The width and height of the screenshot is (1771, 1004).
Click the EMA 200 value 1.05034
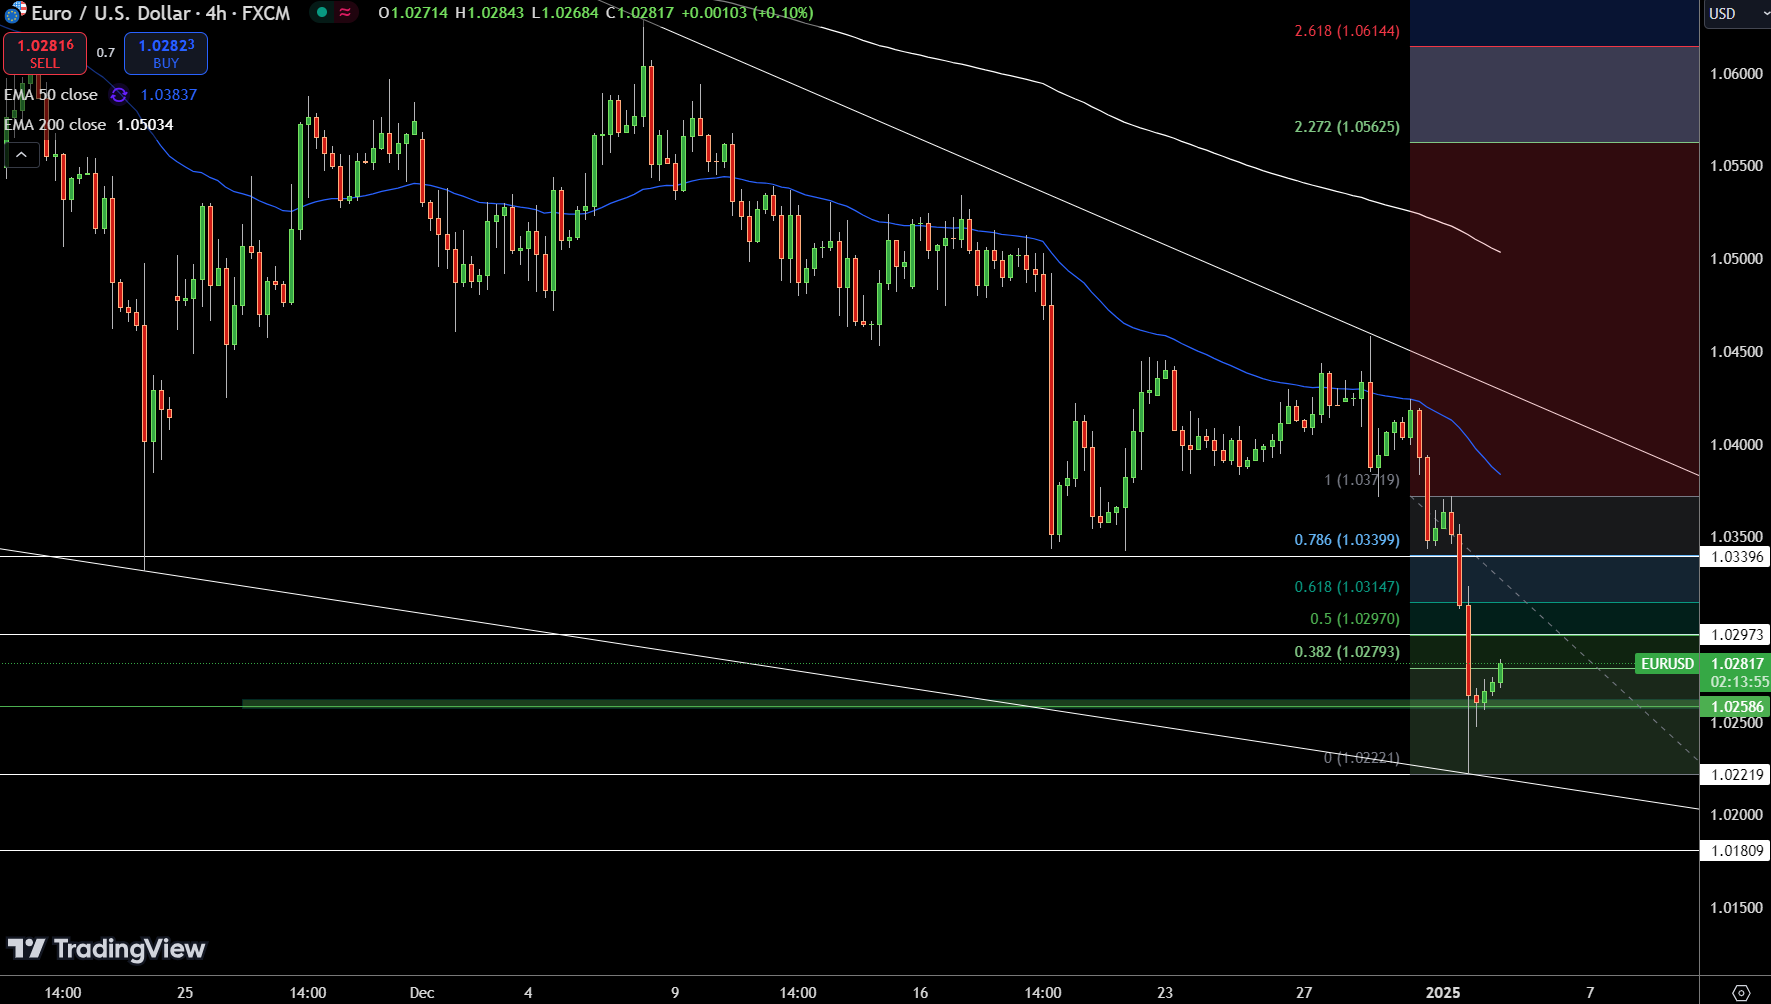(x=145, y=125)
